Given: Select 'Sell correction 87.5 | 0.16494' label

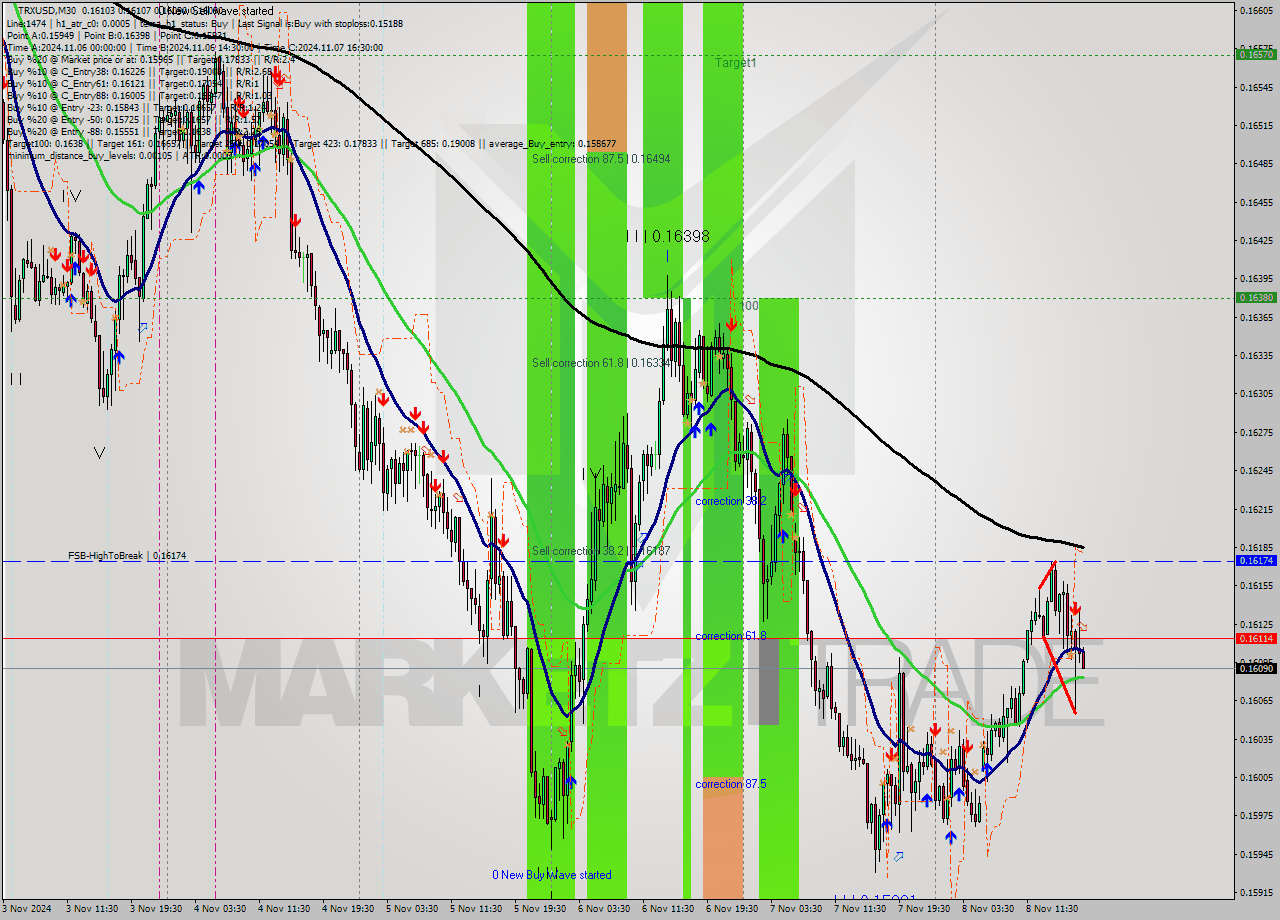Looking at the screenshot, I should [x=601, y=158].
